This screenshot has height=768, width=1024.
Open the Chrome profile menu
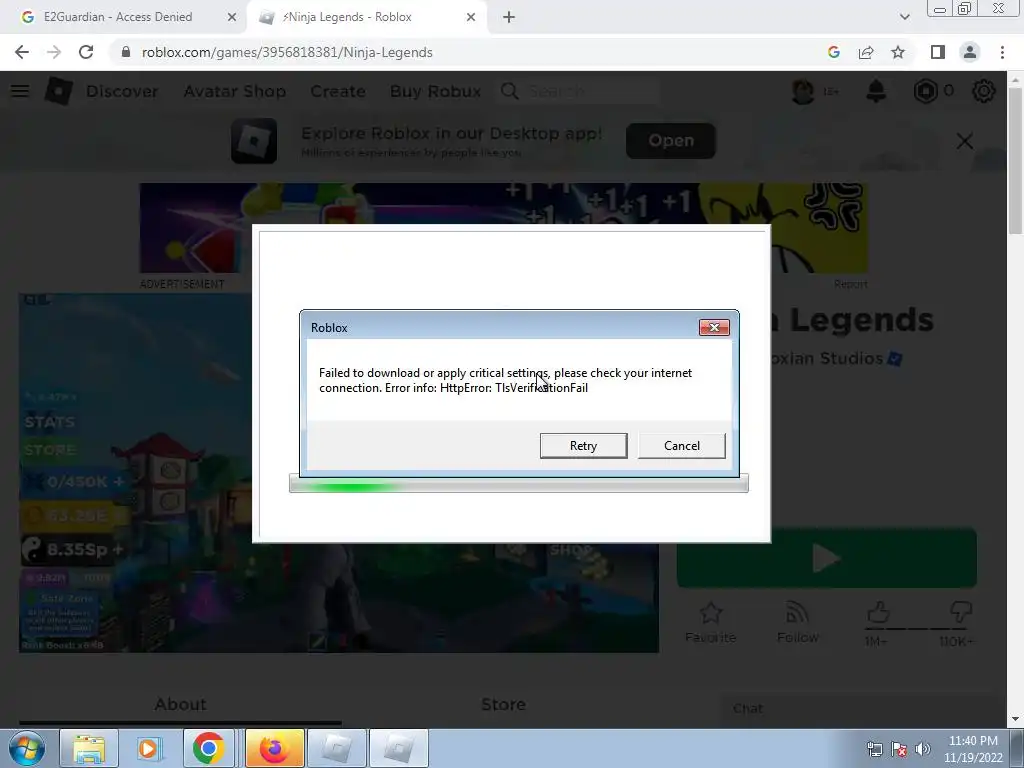point(970,52)
